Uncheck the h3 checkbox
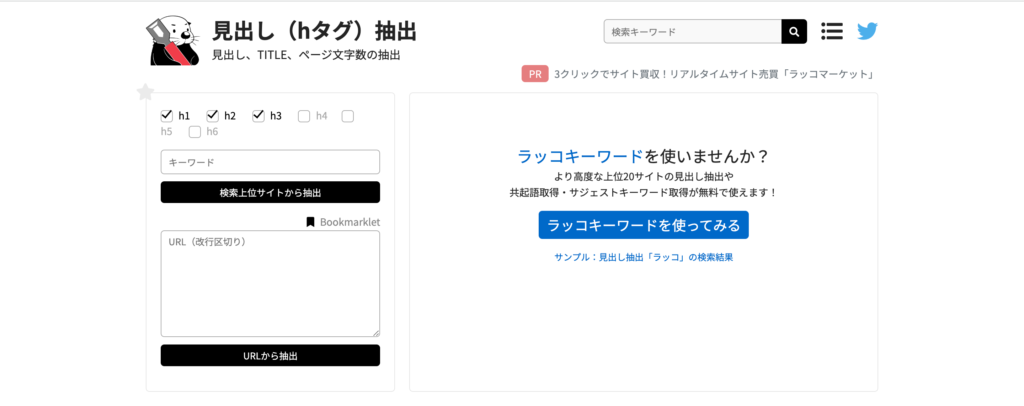 258,116
